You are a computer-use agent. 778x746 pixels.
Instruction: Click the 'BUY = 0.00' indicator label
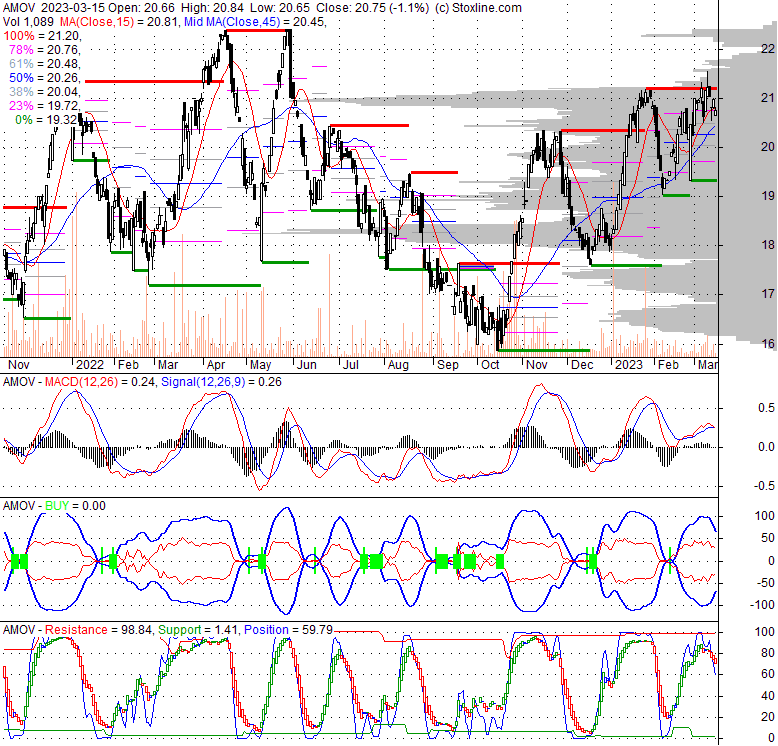(x=75, y=506)
